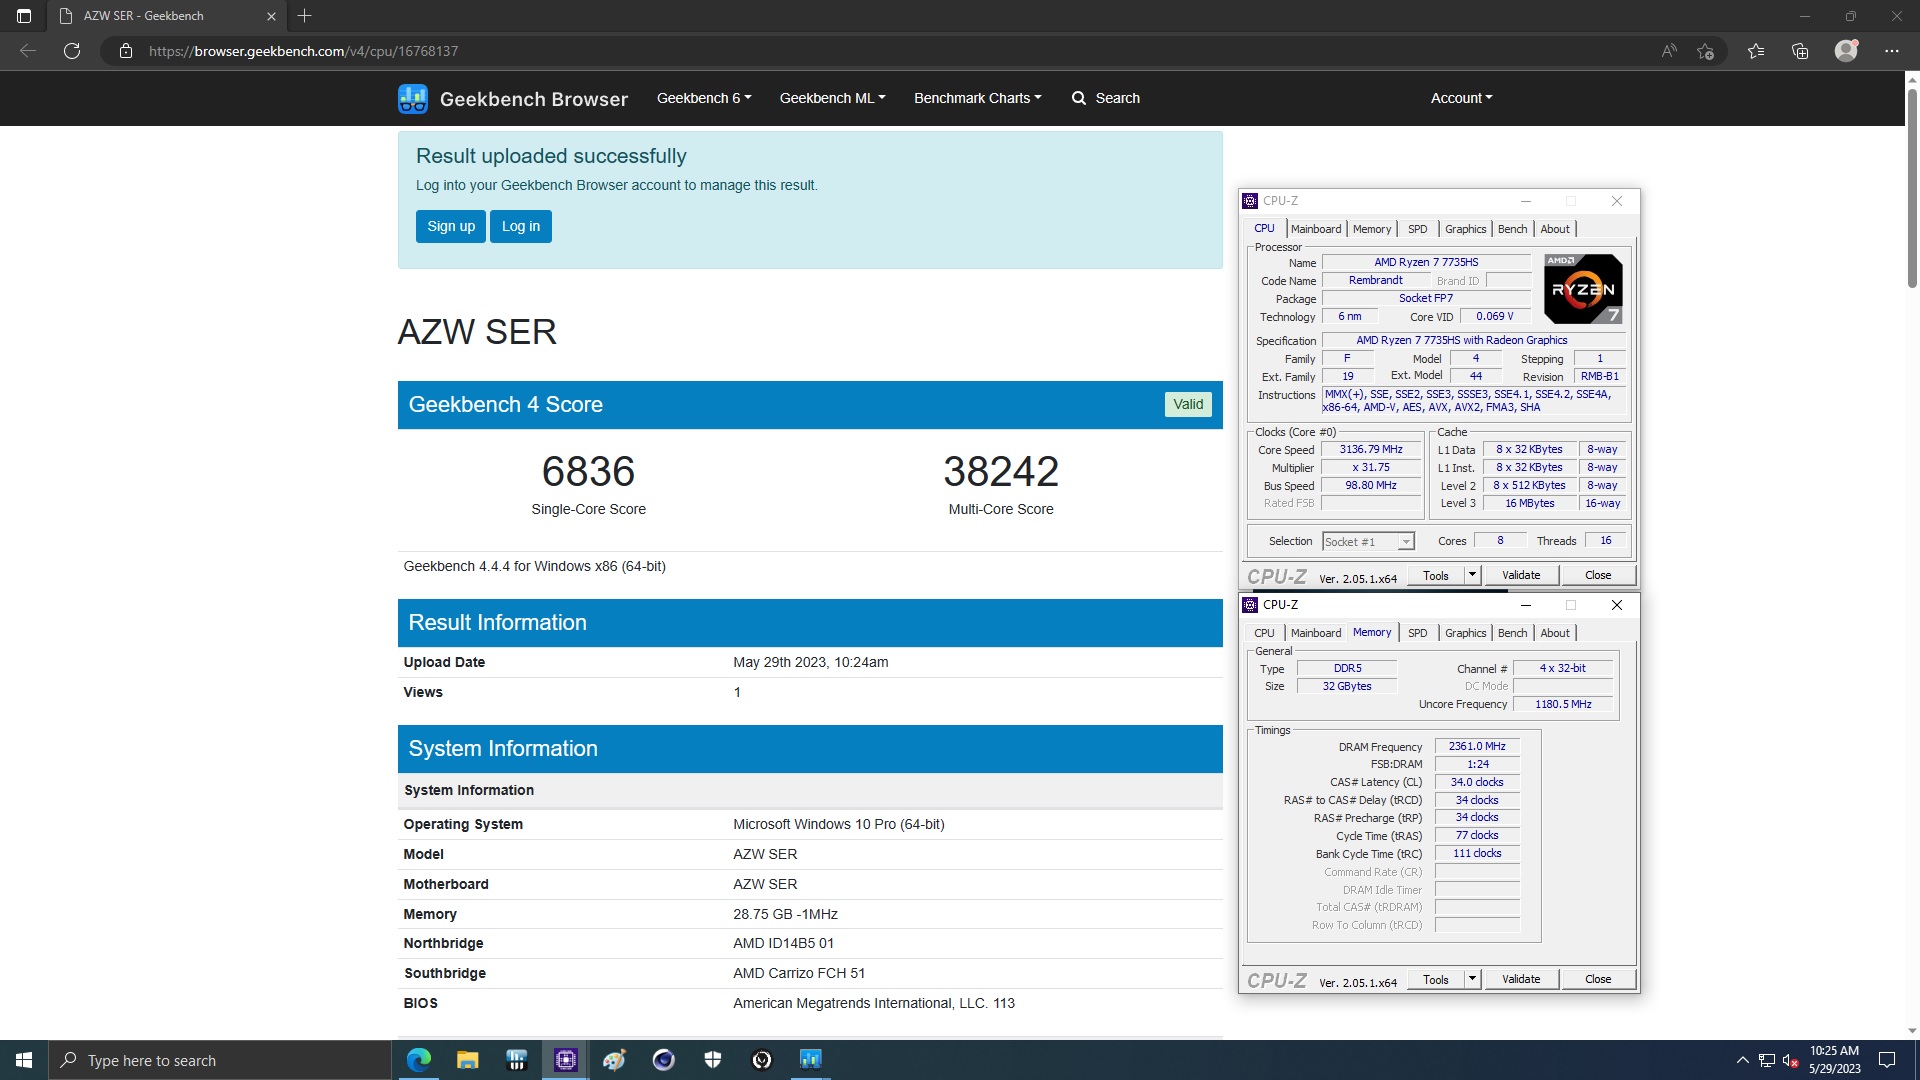Viewport: 1920px width, 1080px height.
Task: Click Tools button in CPU-Z memory window
Action: (x=1436, y=979)
